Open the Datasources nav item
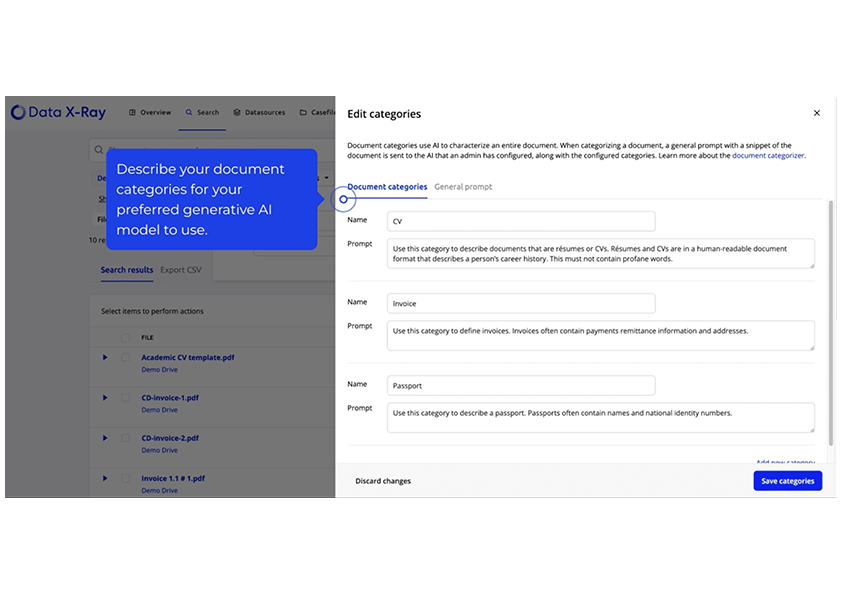Screen dimensions: 841x594 coord(259,113)
